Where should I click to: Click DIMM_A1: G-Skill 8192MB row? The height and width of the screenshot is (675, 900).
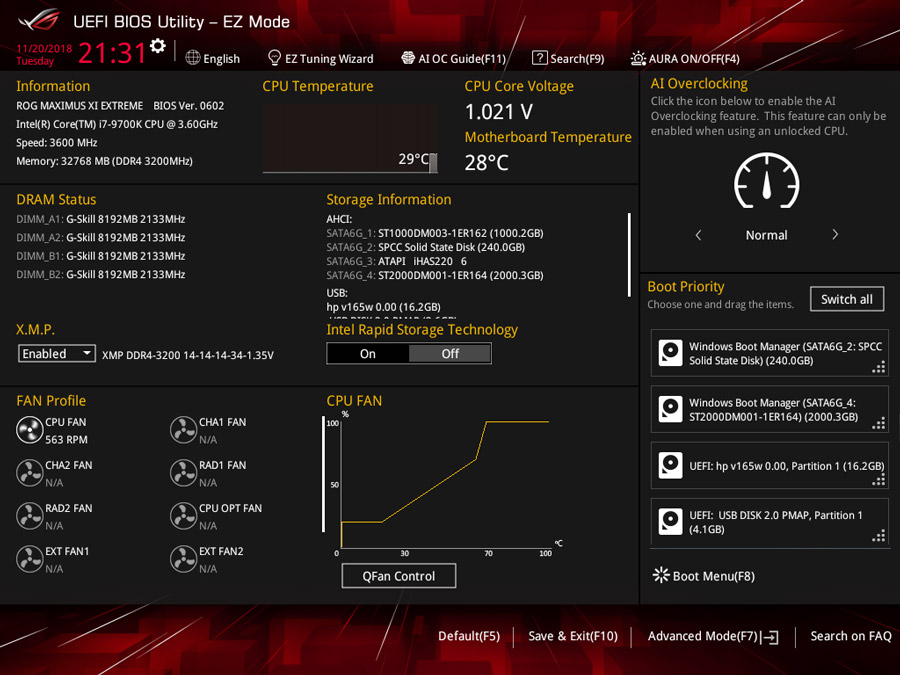100,219
